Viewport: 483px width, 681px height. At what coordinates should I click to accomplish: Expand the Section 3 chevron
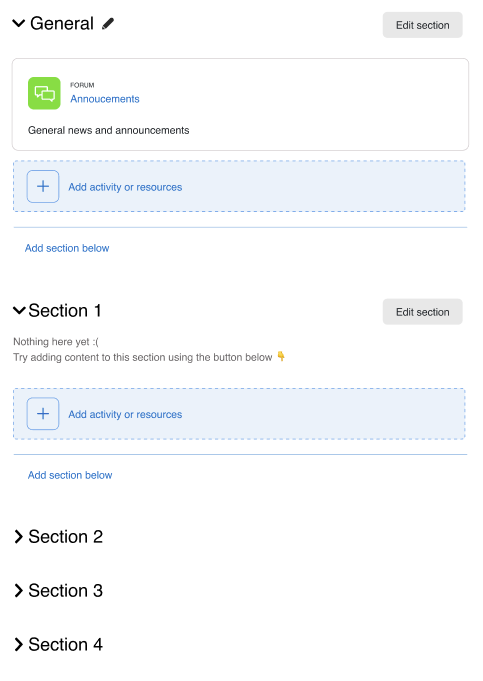(18, 591)
